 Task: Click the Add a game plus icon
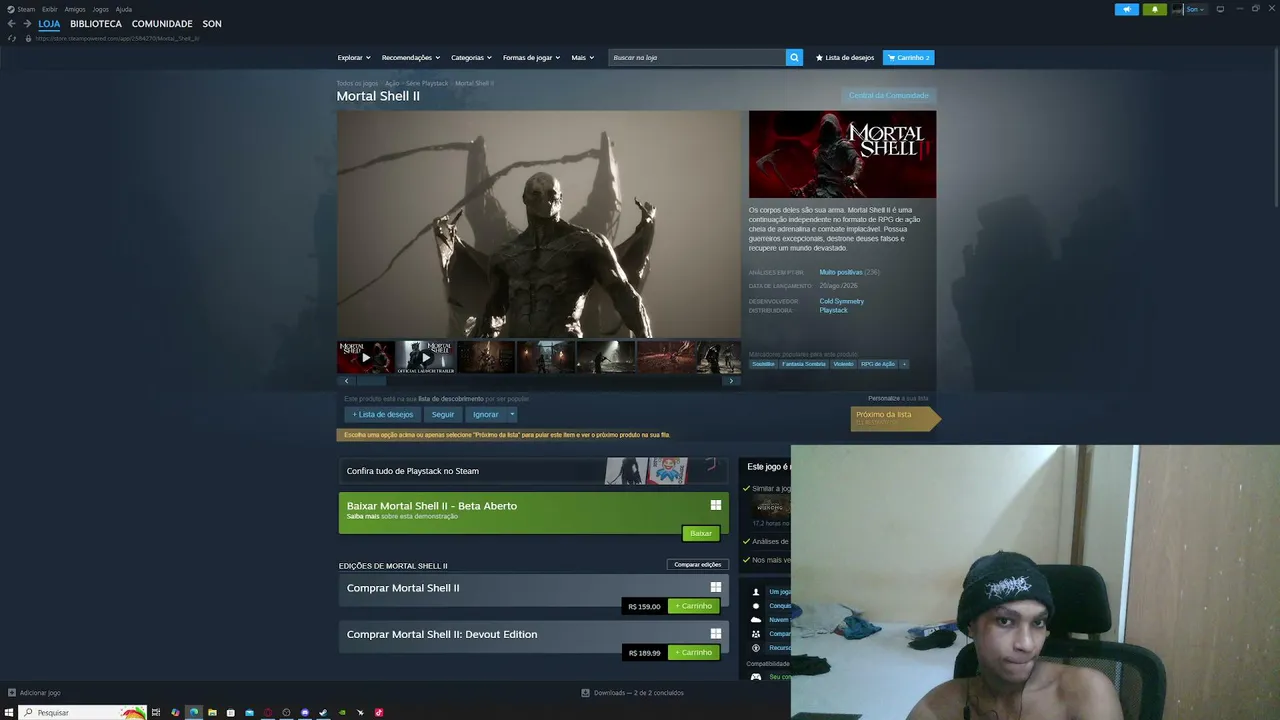coord(12,692)
